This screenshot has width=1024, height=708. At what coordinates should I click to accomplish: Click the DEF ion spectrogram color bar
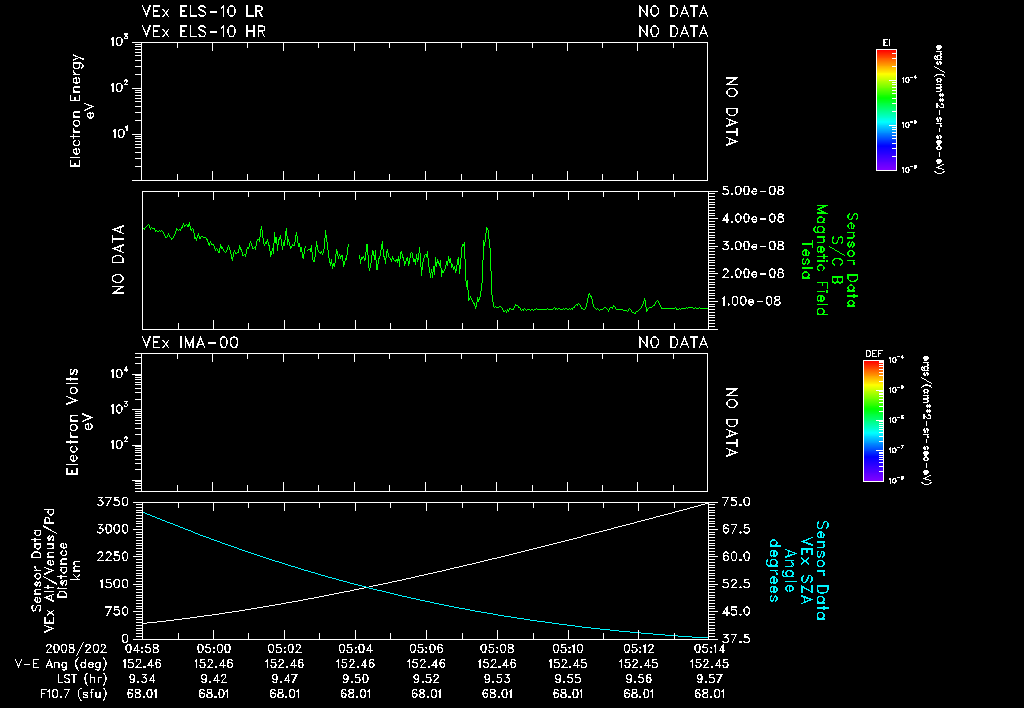point(873,421)
